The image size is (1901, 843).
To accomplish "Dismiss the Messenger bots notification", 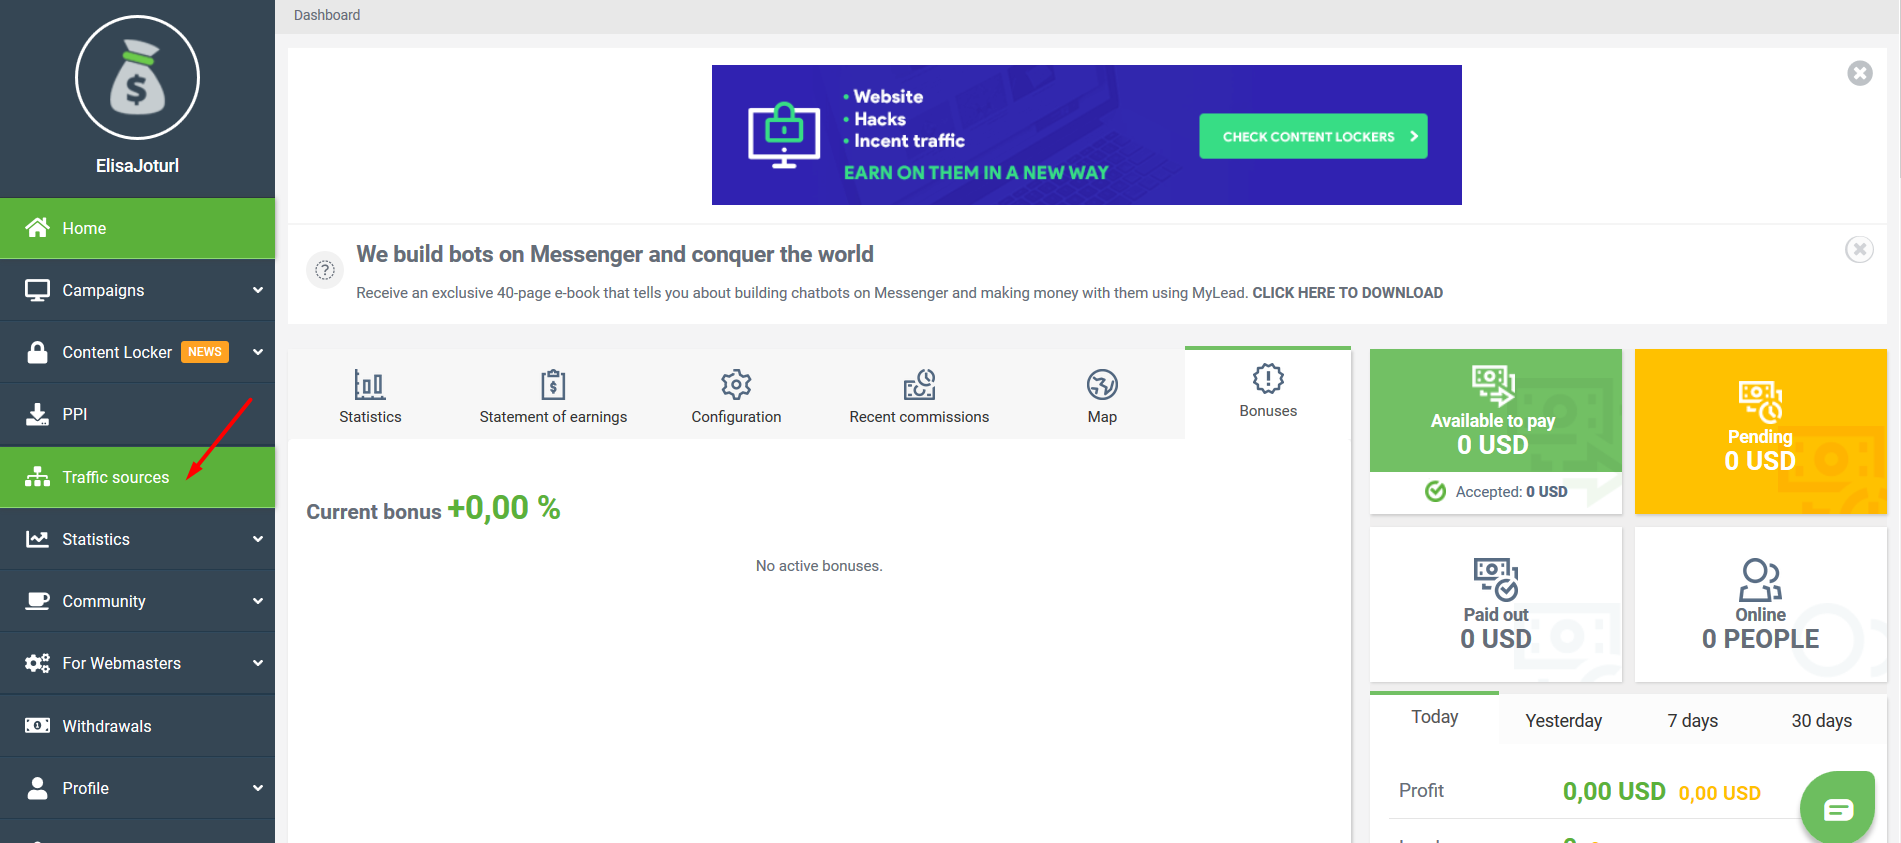I will [x=1858, y=249].
